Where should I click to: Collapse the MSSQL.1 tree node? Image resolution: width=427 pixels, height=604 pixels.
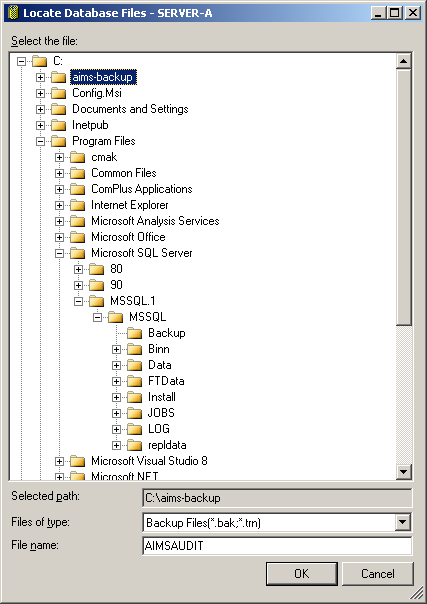78,301
